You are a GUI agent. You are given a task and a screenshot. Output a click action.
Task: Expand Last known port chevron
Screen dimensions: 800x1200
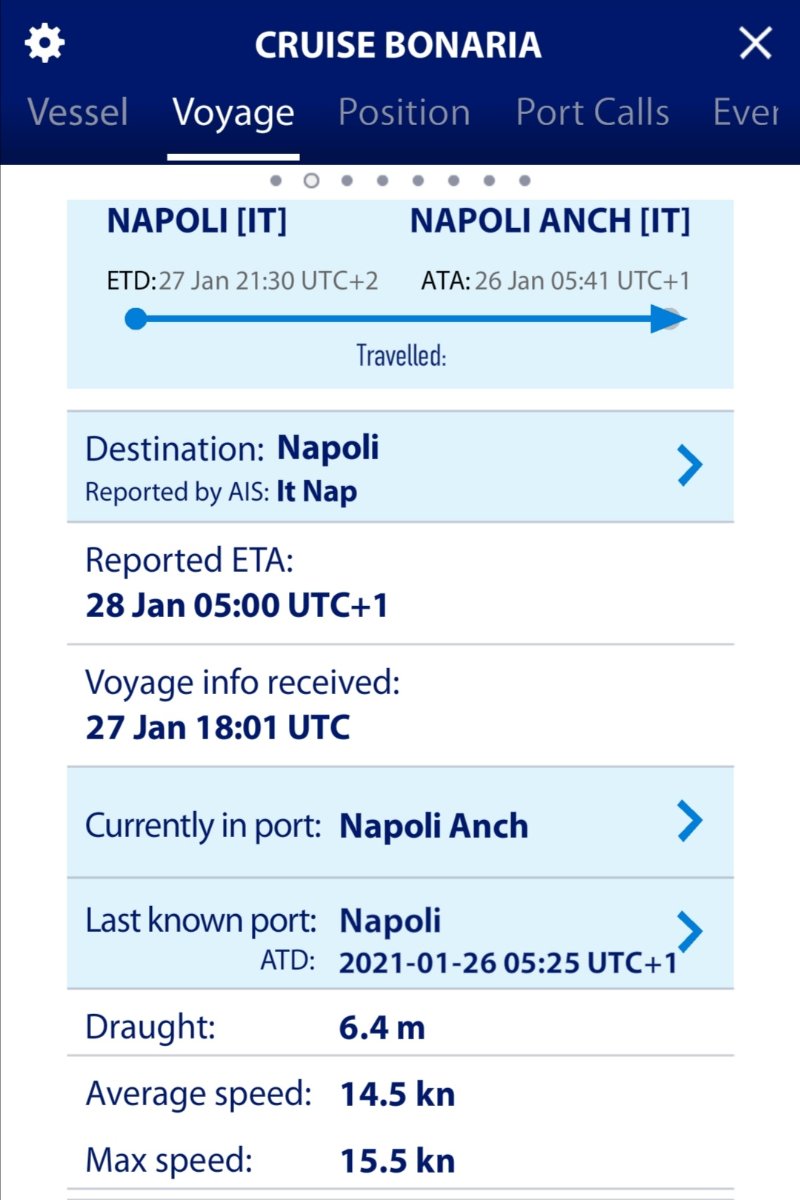pos(690,931)
